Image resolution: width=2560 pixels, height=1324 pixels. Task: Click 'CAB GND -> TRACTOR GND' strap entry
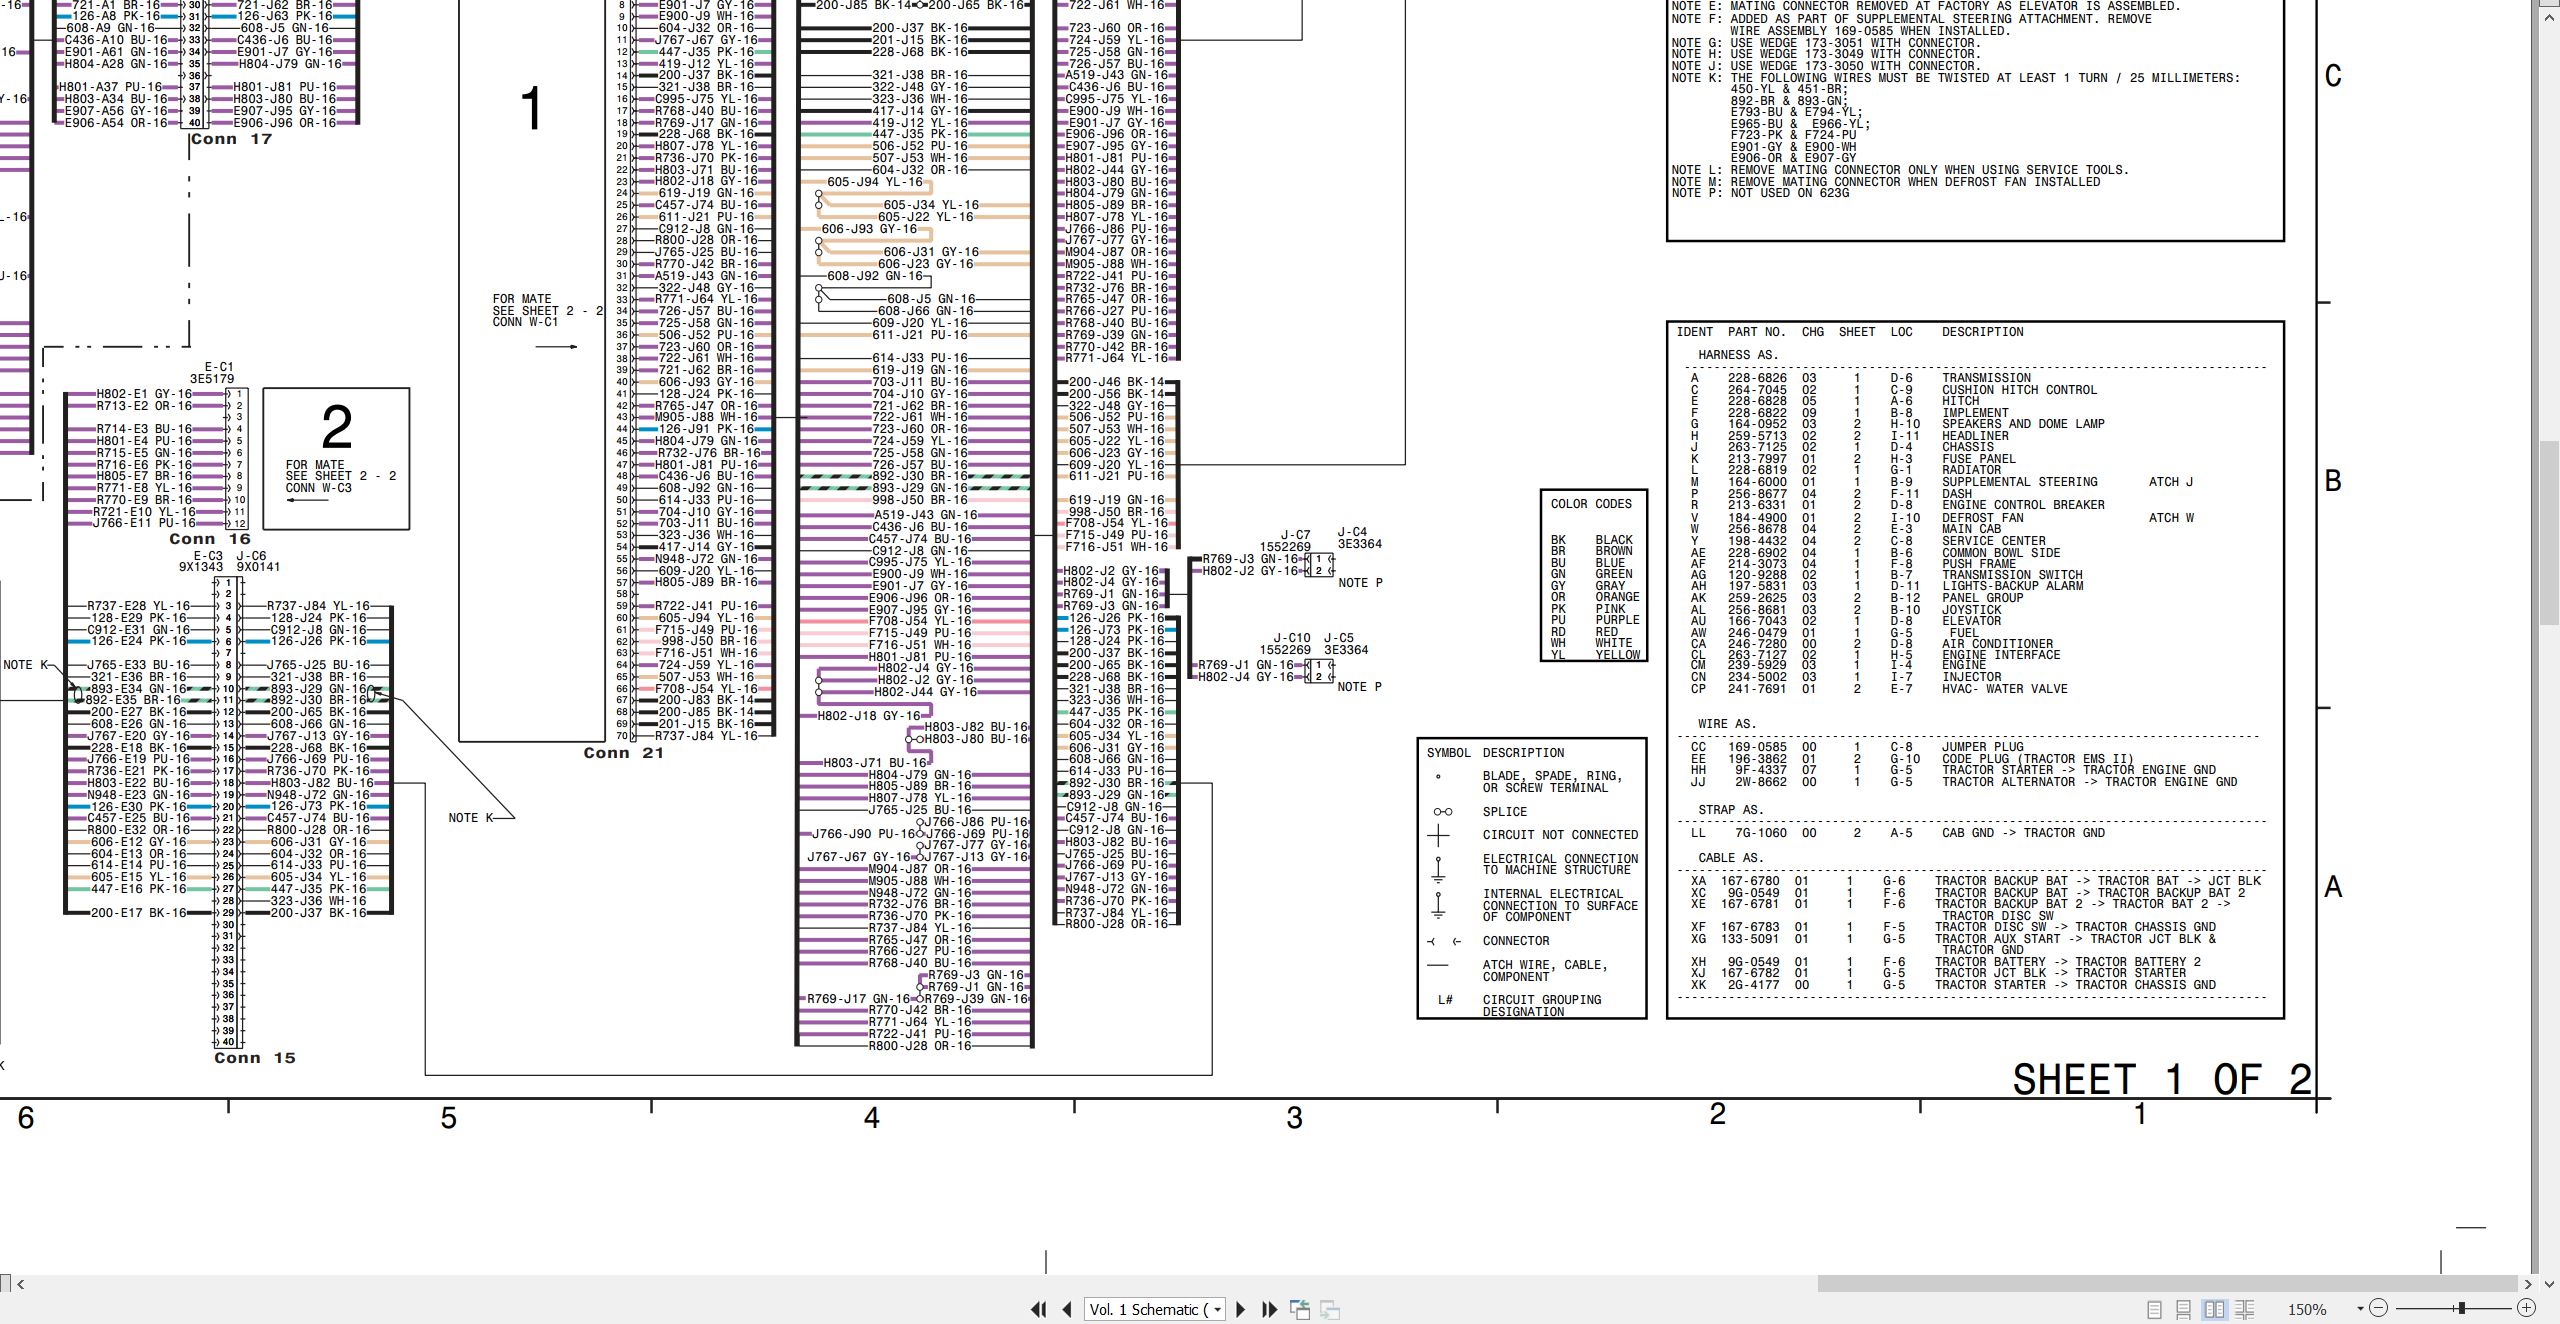point(2023,833)
